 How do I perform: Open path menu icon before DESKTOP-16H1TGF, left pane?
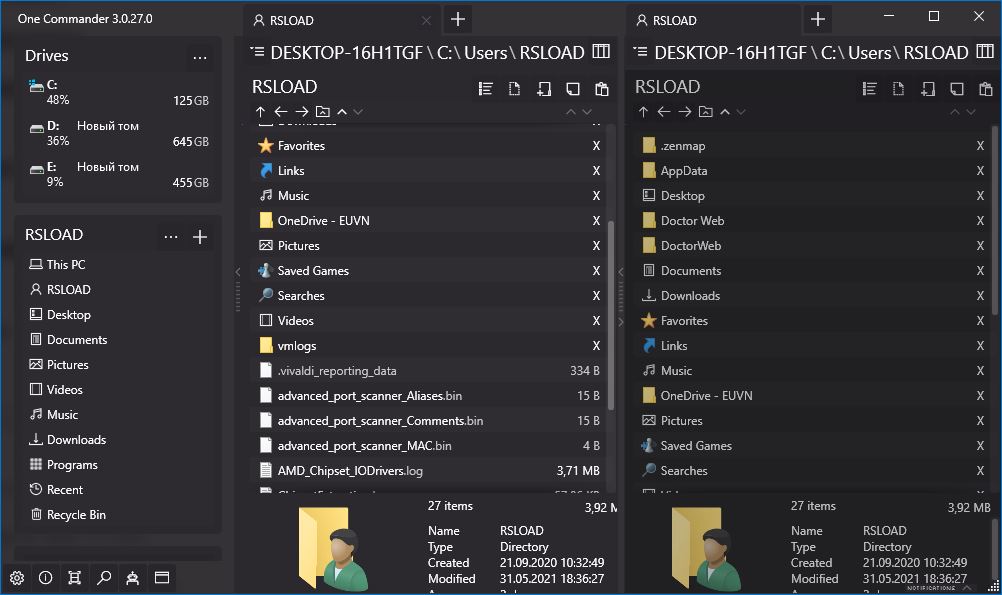pyautogui.click(x=258, y=52)
